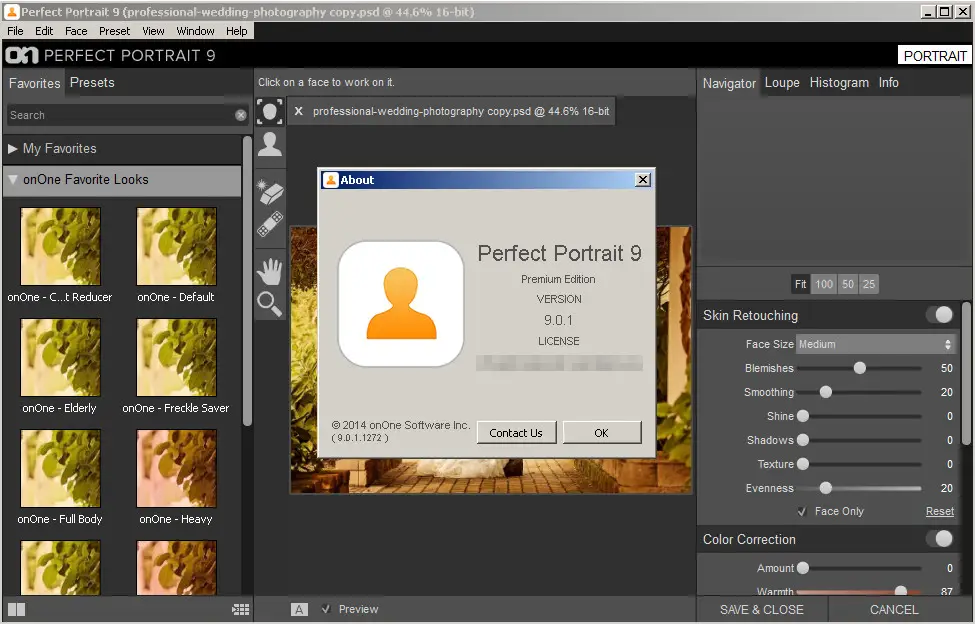Click the PORTRAIT module button
Screen dimensions: 975x624
[x=935, y=56]
